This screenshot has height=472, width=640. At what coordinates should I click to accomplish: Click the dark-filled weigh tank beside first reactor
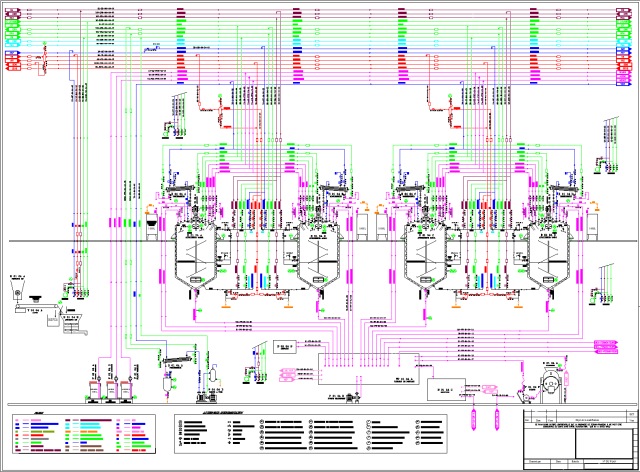pos(151,228)
